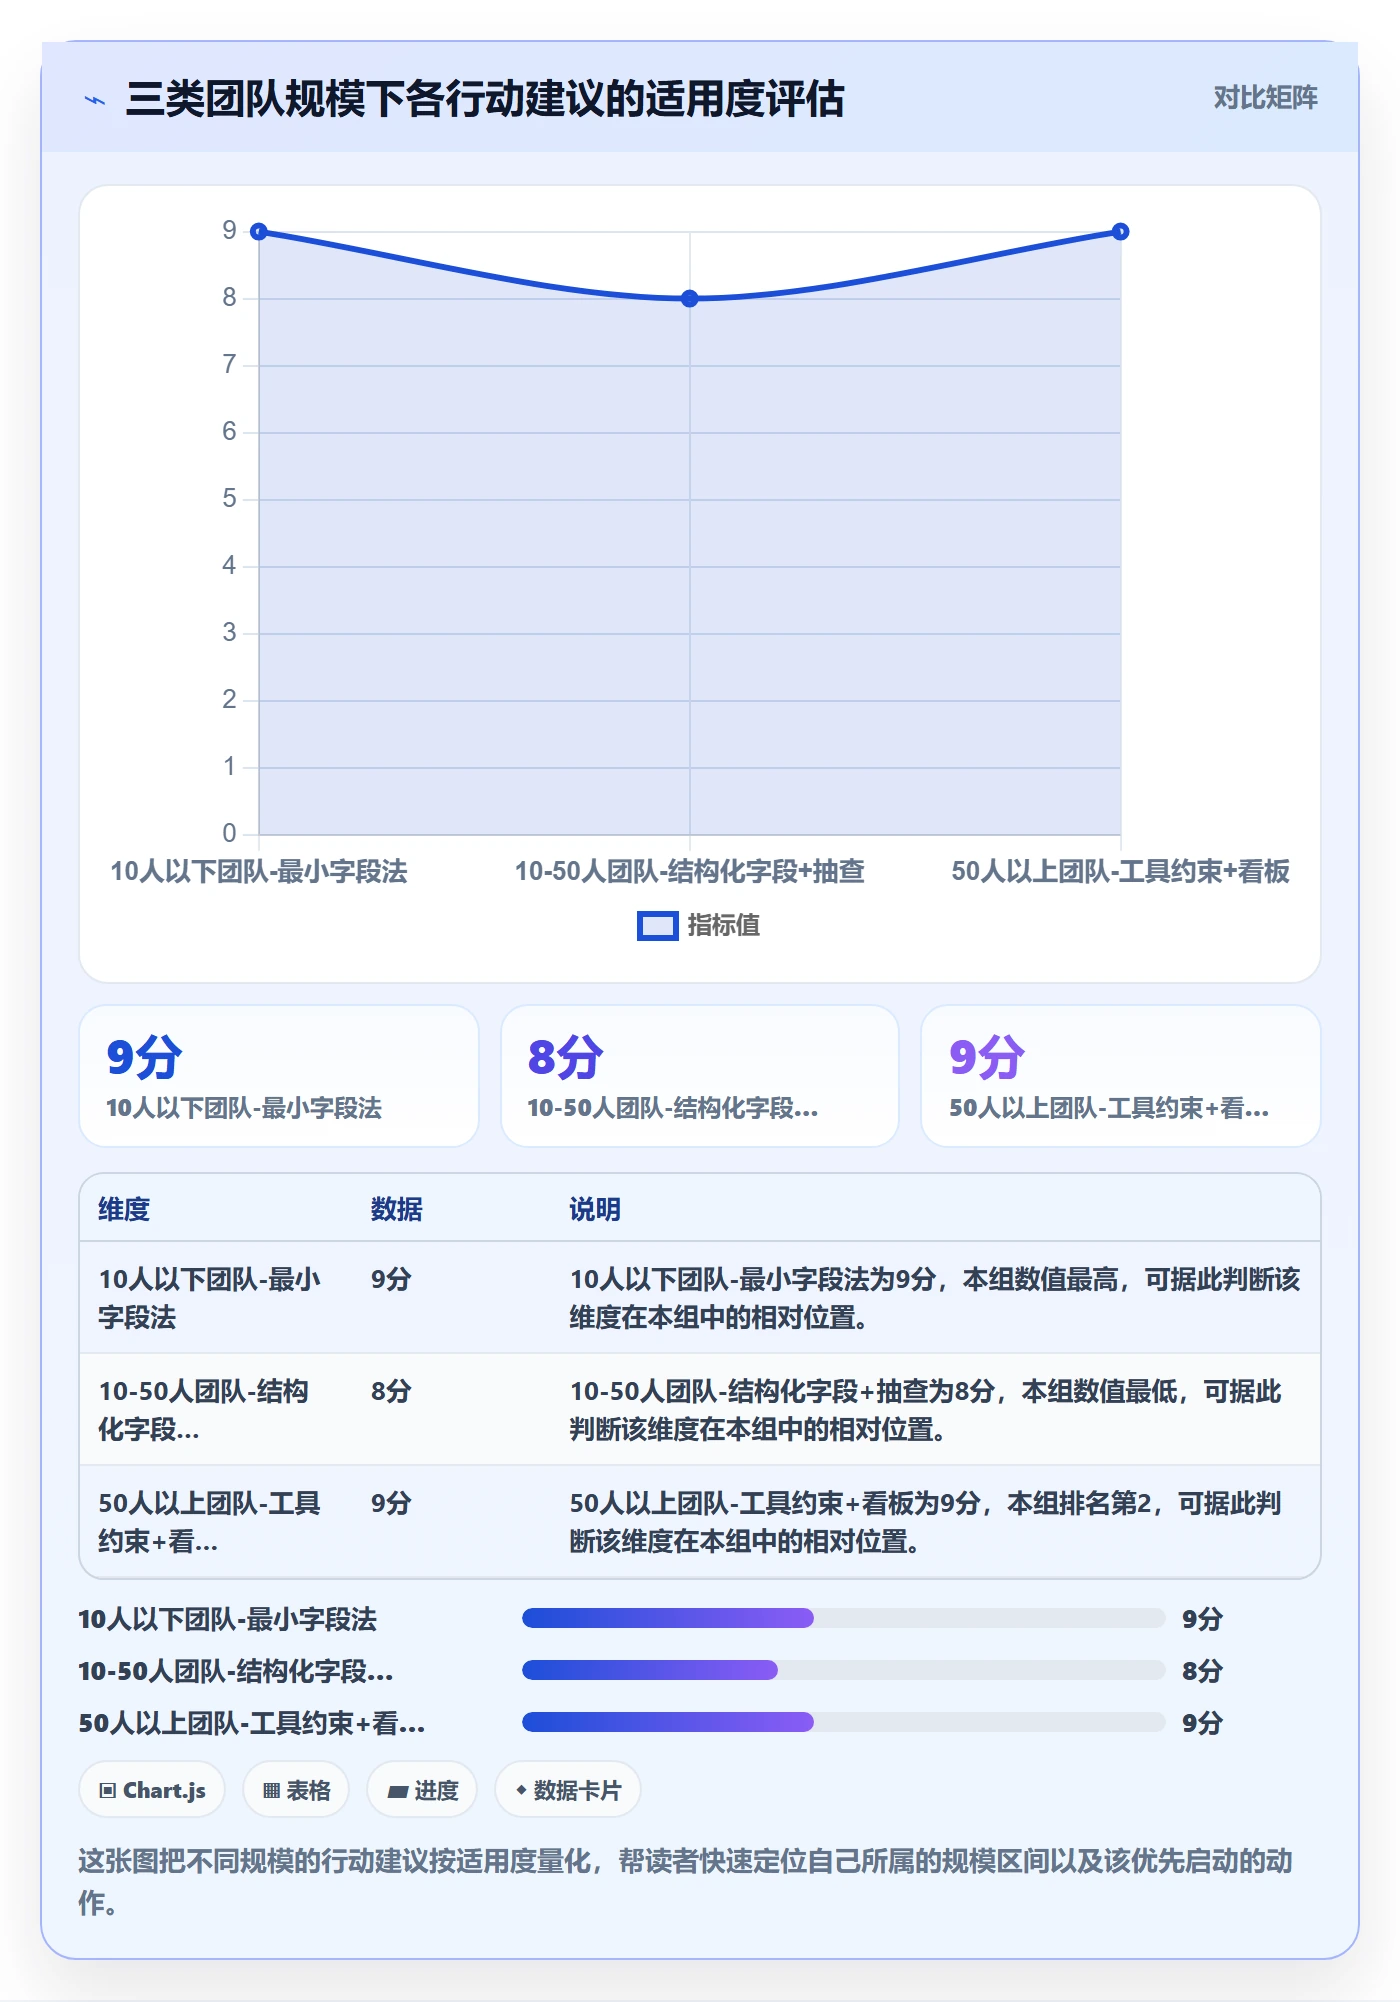
Task: Select the 数据卡片 tag chip
Action: coord(567,1790)
